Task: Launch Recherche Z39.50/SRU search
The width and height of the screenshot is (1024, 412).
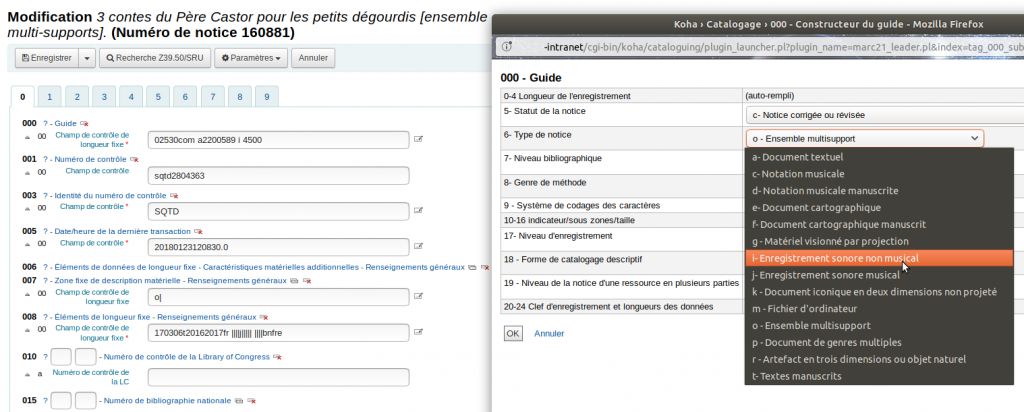Action: 155,58
